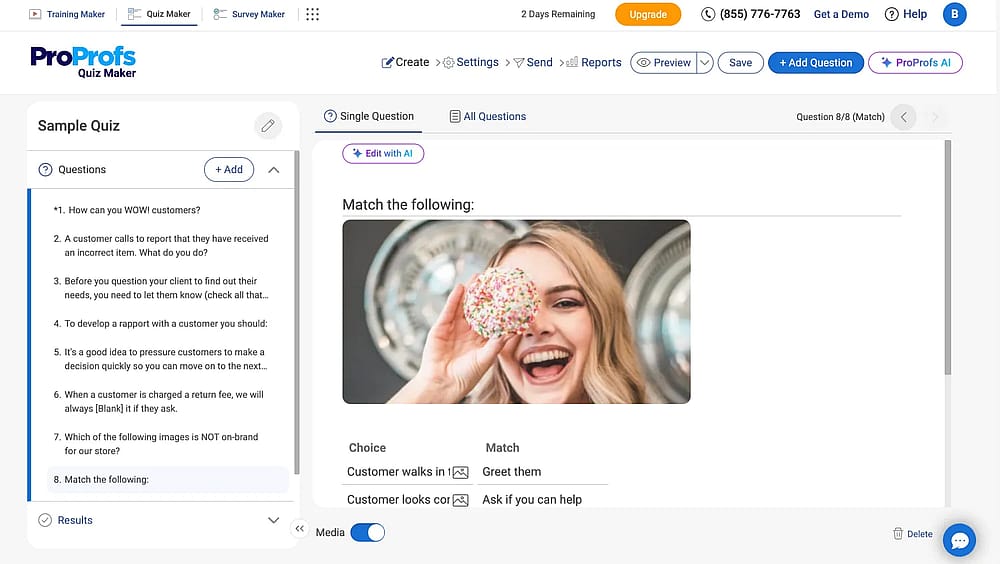Click the Upgrade button
Viewport: 1000px width, 564px height.
tap(648, 15)
